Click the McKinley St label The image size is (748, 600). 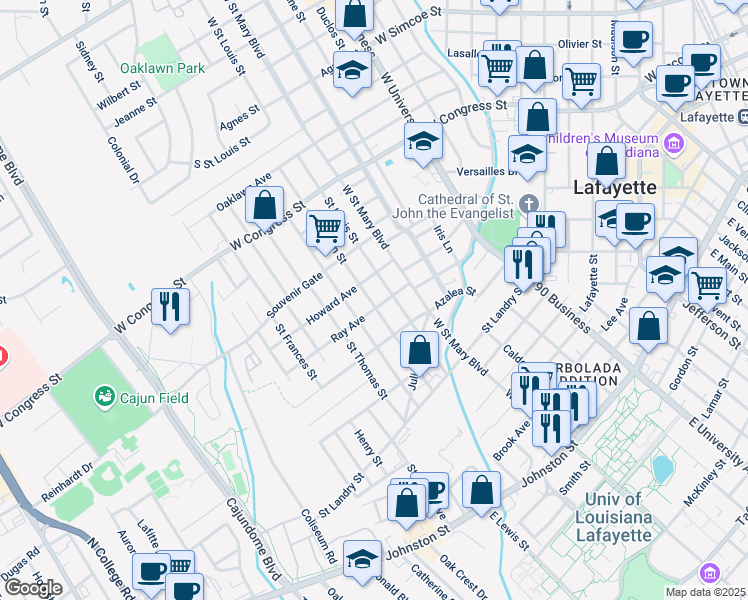(x=705, y=483)
